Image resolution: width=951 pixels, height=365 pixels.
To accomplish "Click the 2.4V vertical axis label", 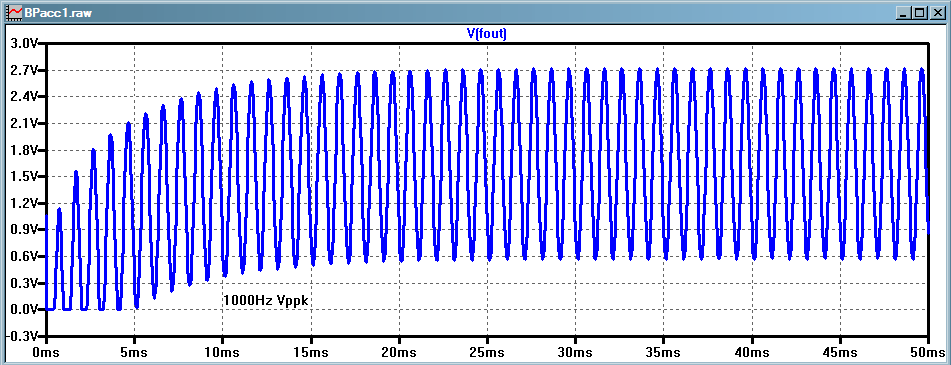I will pyautogui.click(x=23, y=96).
